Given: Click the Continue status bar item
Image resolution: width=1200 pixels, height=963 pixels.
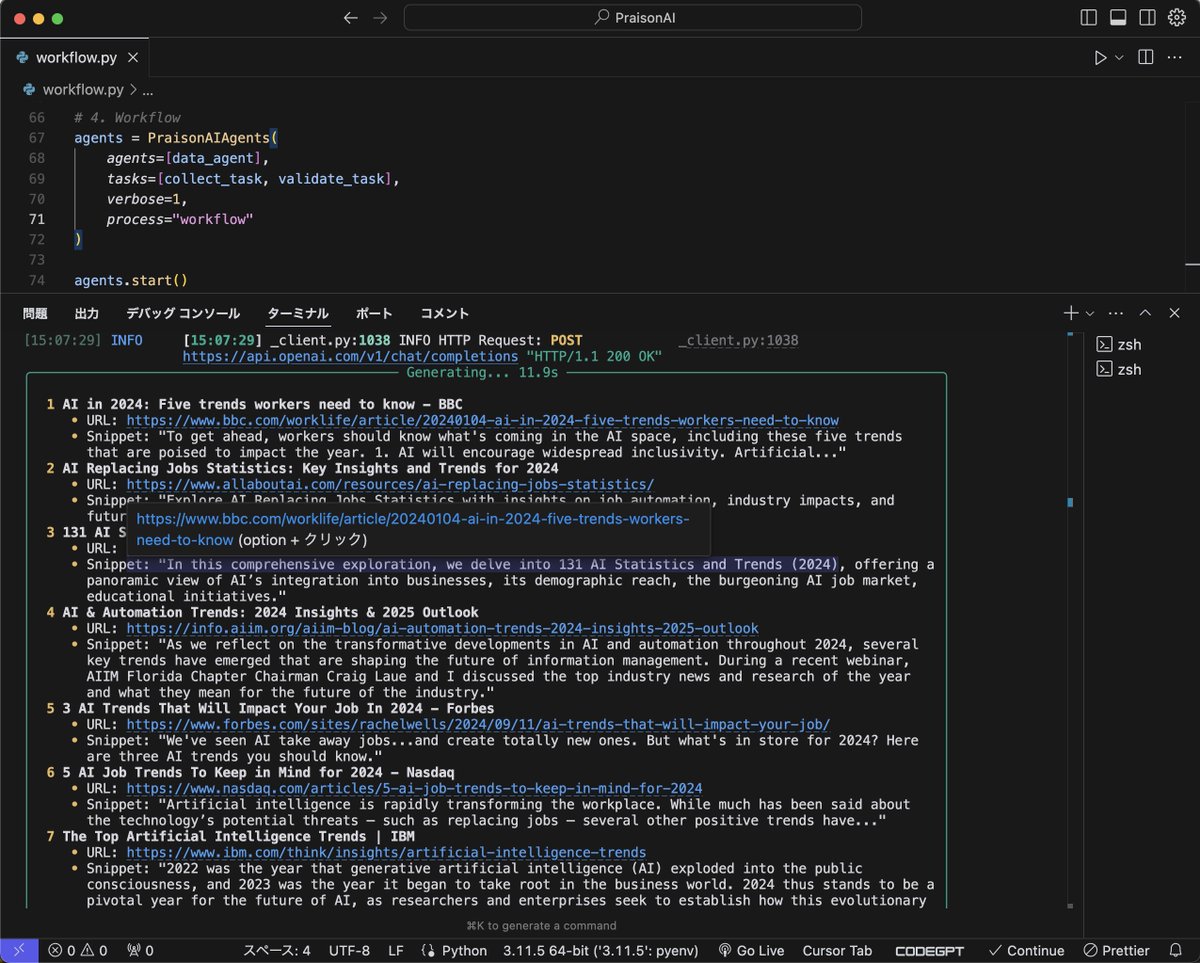Looking at the screenshot, I should [1026, 951].
